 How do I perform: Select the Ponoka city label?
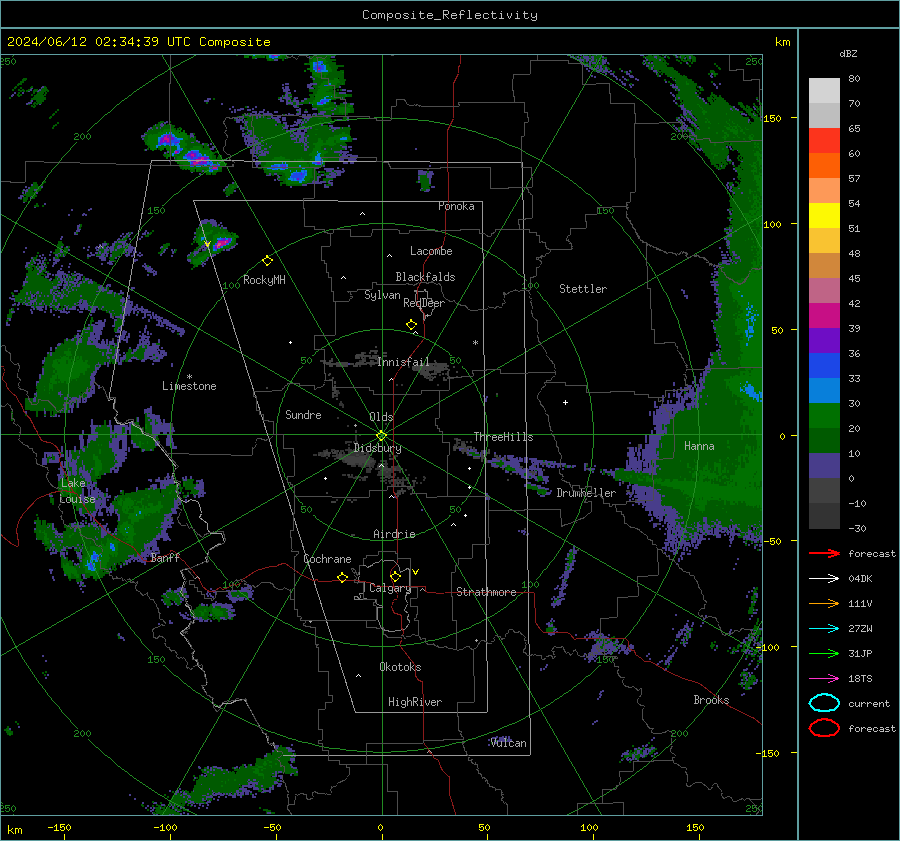coord(456,207)
